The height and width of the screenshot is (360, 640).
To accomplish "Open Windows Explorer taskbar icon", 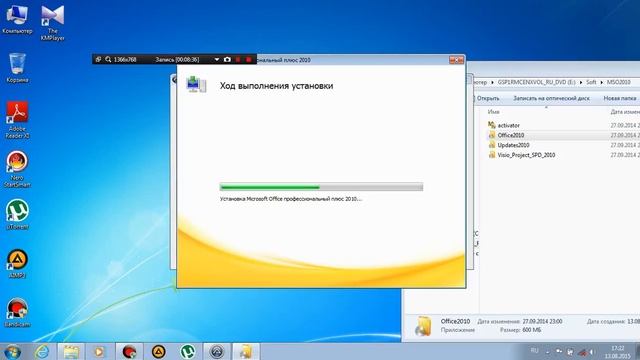I will tap(71, 352).
